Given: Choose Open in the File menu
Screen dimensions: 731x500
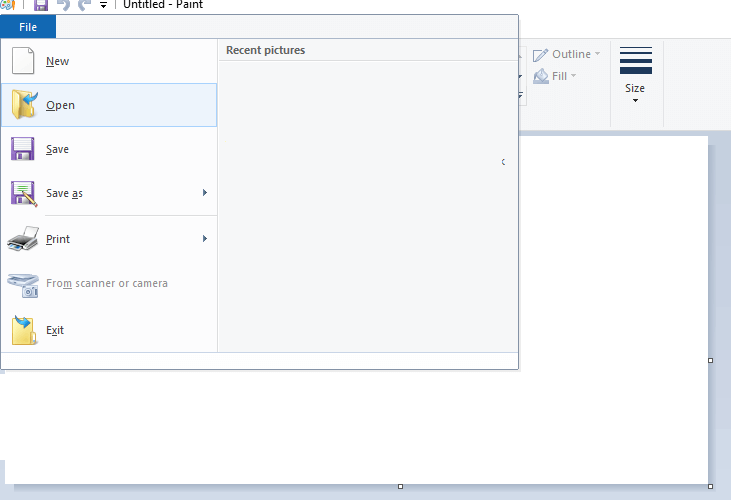Looking at the screenshot, I should click(109, 105).
